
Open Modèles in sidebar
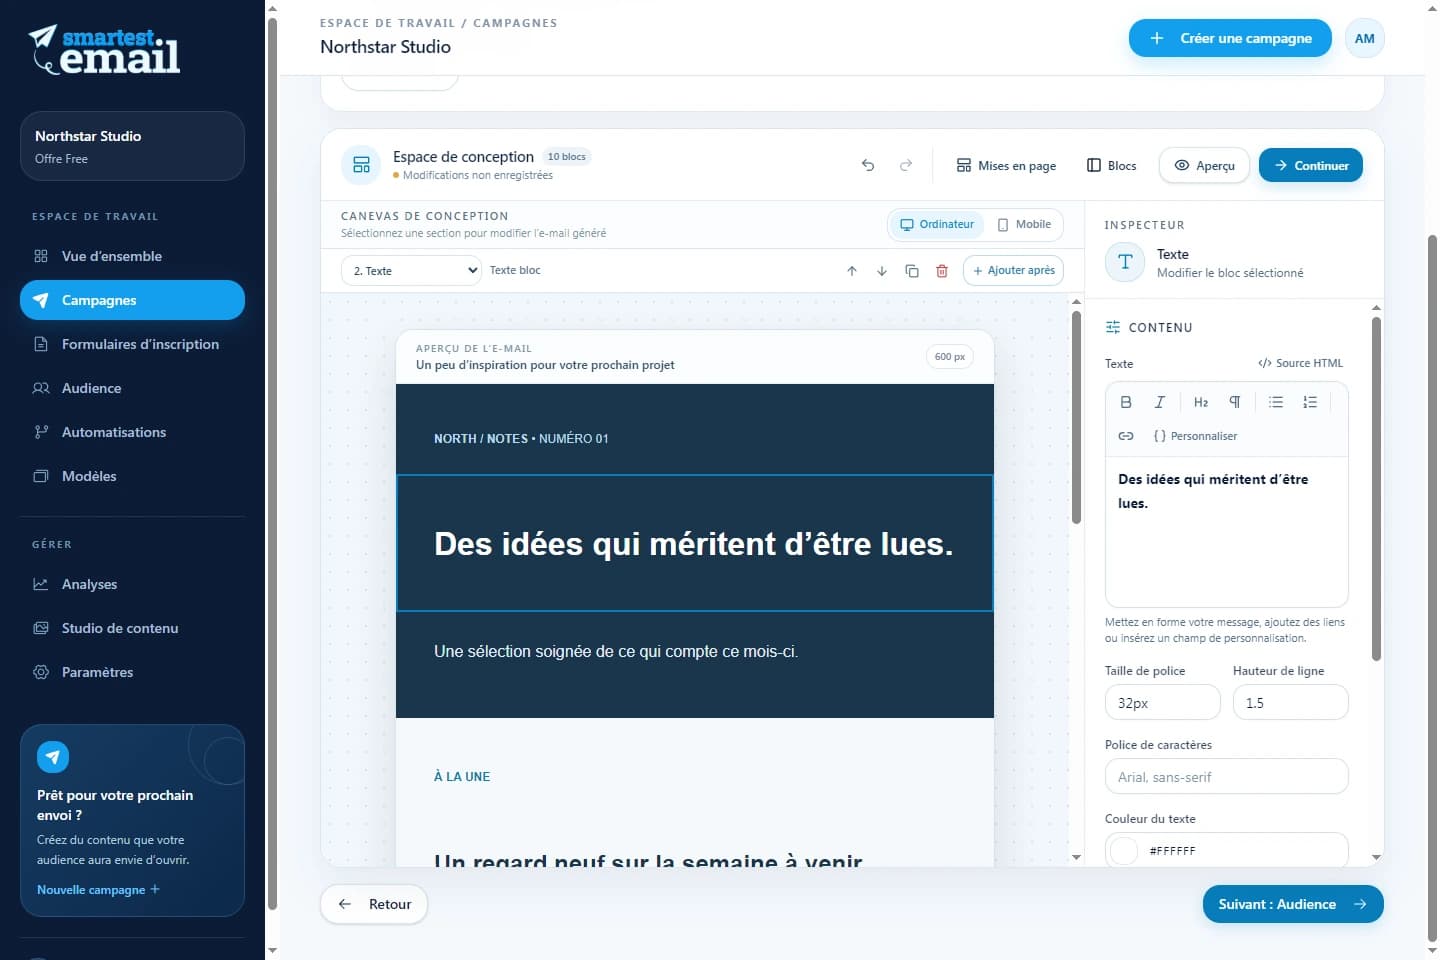coord(132,476)
